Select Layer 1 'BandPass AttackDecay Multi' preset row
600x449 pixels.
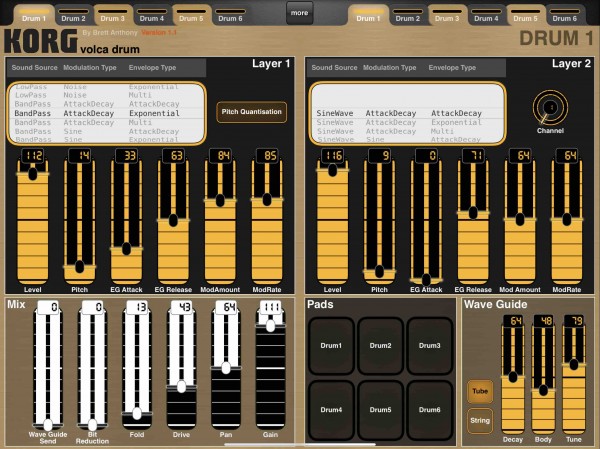tap(107, 122)
